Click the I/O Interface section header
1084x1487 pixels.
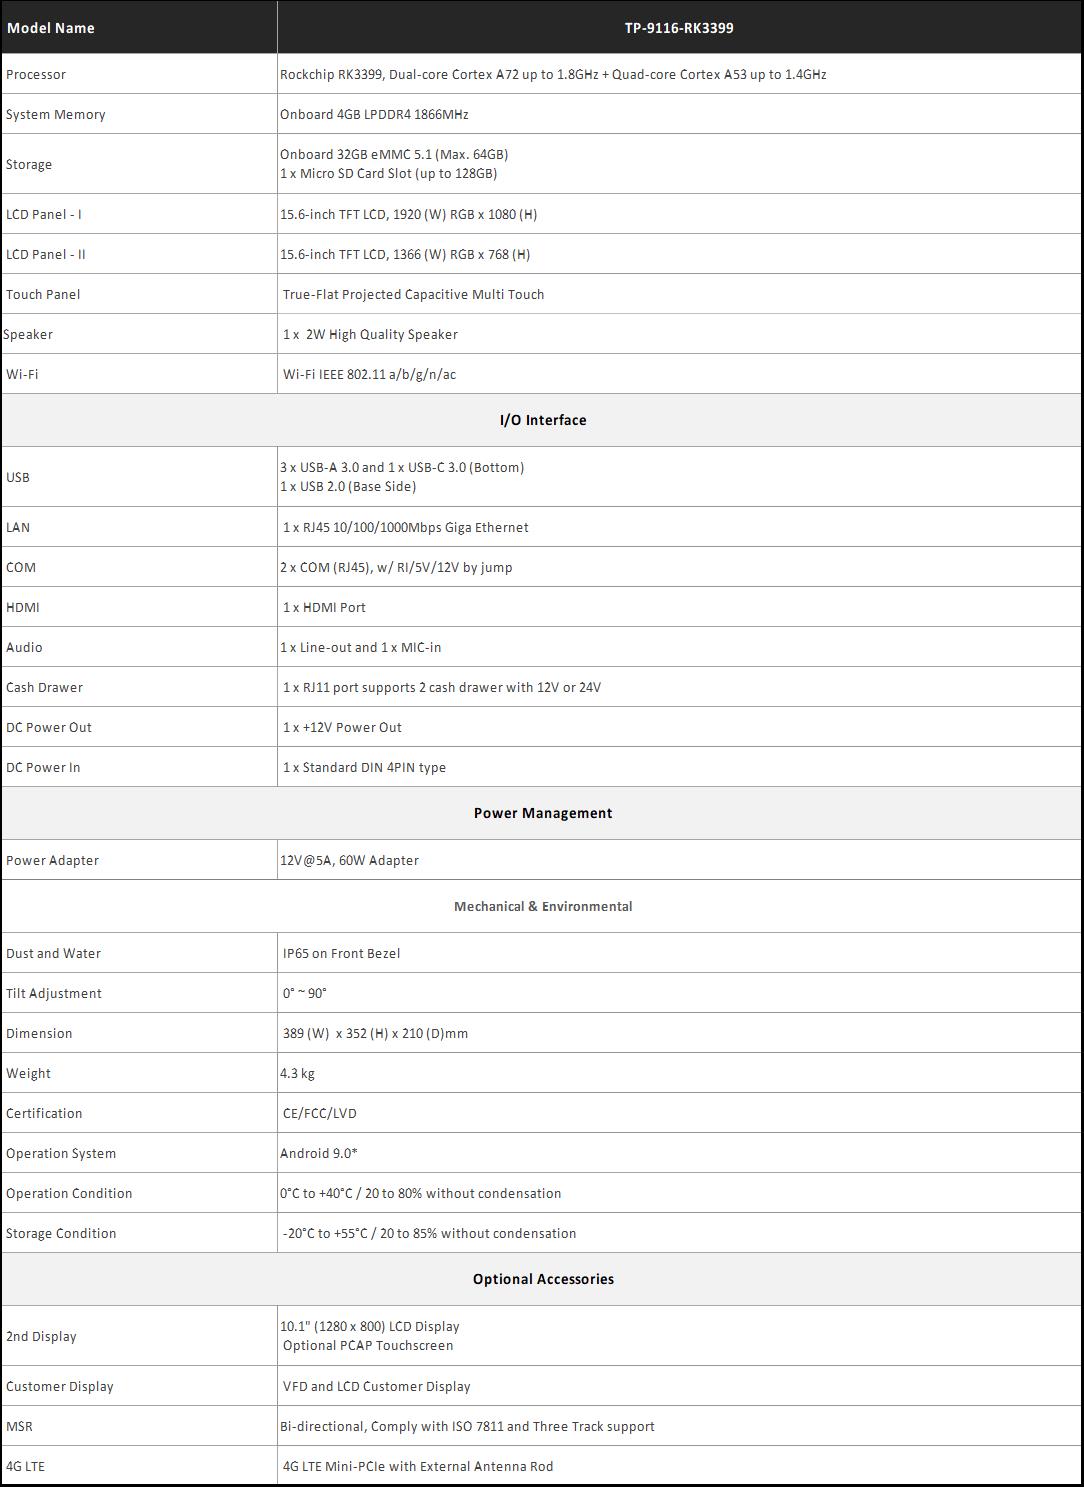coord(543,420)
